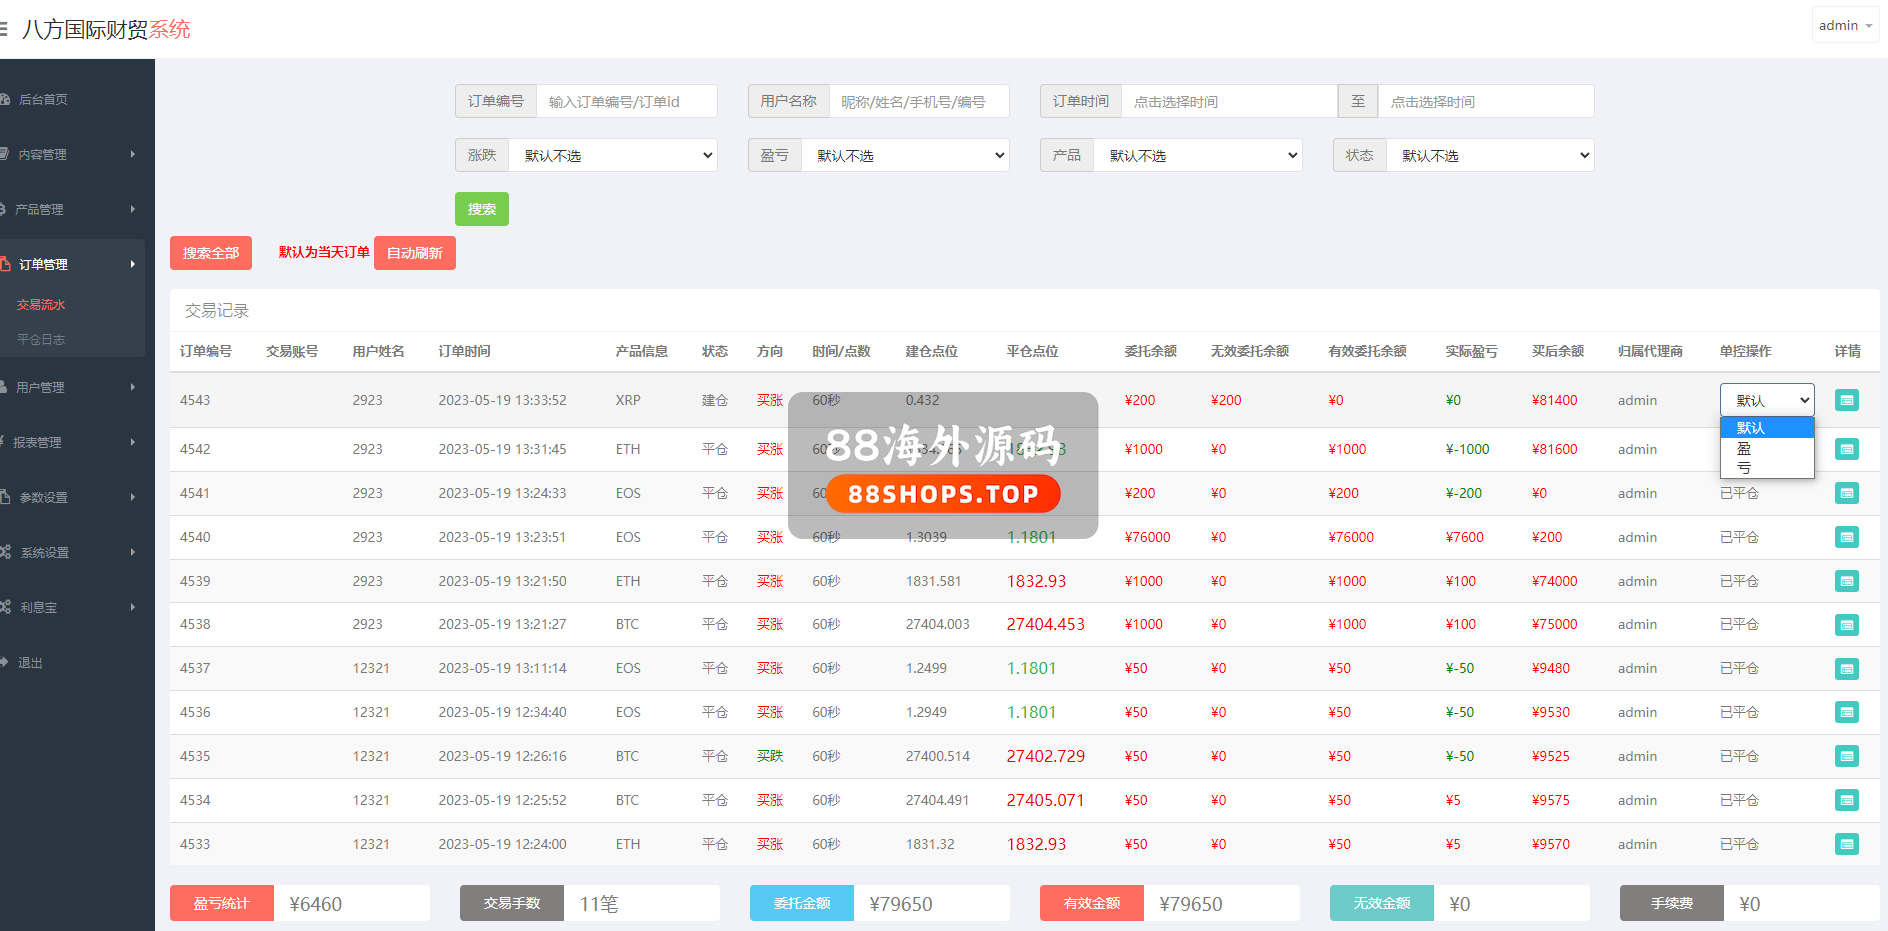Open details icon for order 4543

click(1846, 400)
